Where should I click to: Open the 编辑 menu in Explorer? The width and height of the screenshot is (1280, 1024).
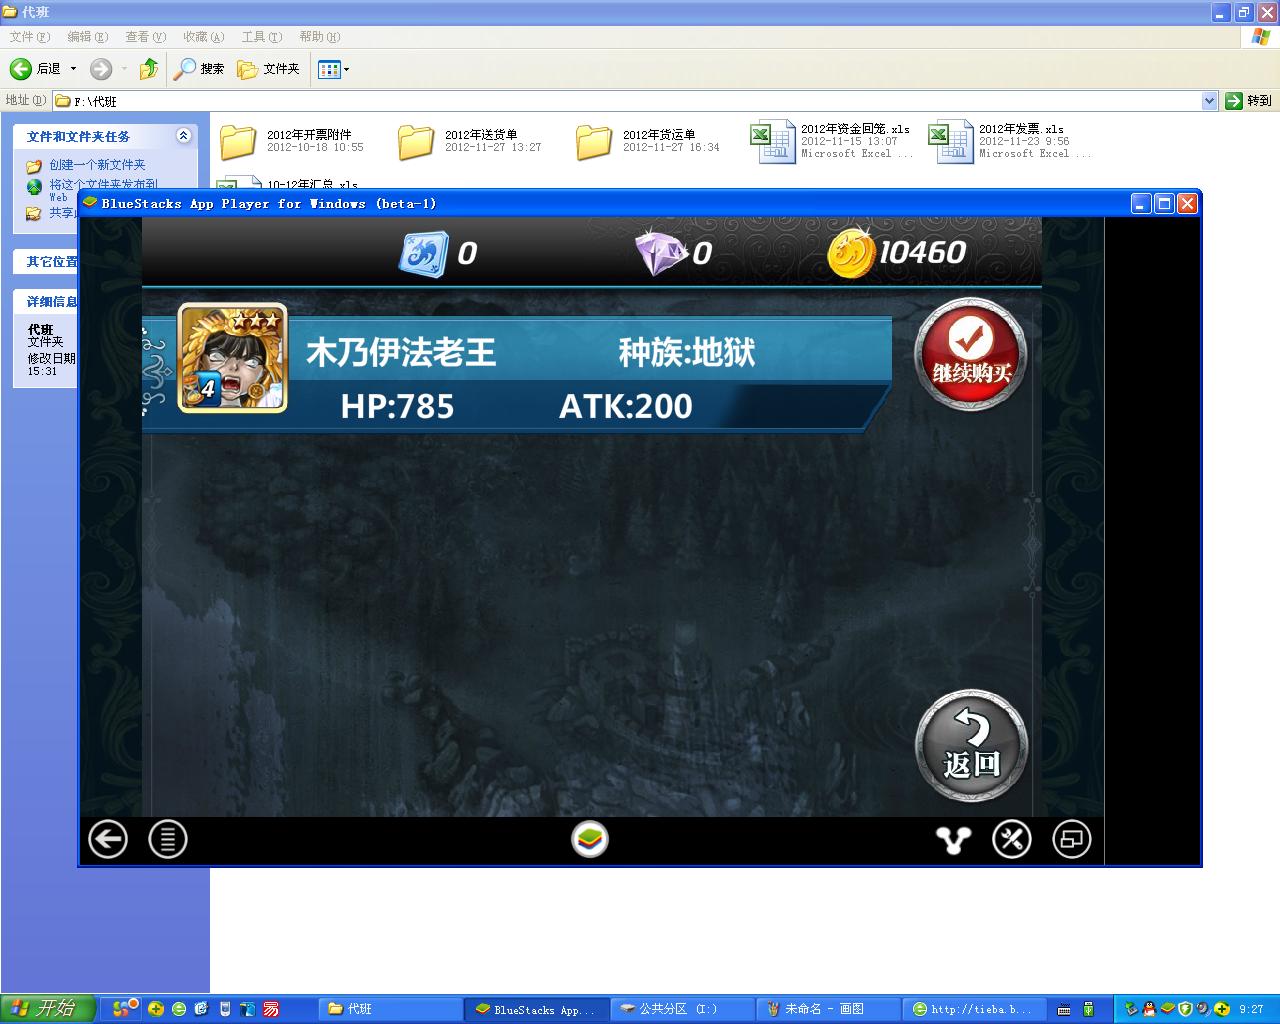[88, 37]
